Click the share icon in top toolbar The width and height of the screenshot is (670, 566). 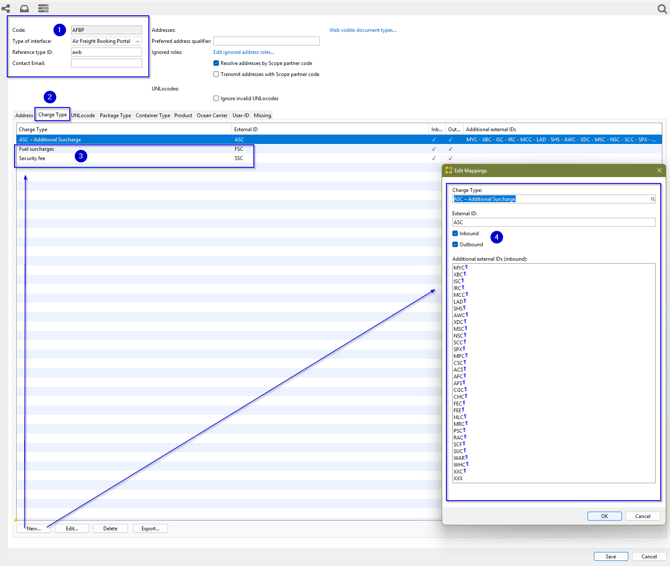pyautogui.click(x=6, y=8)
